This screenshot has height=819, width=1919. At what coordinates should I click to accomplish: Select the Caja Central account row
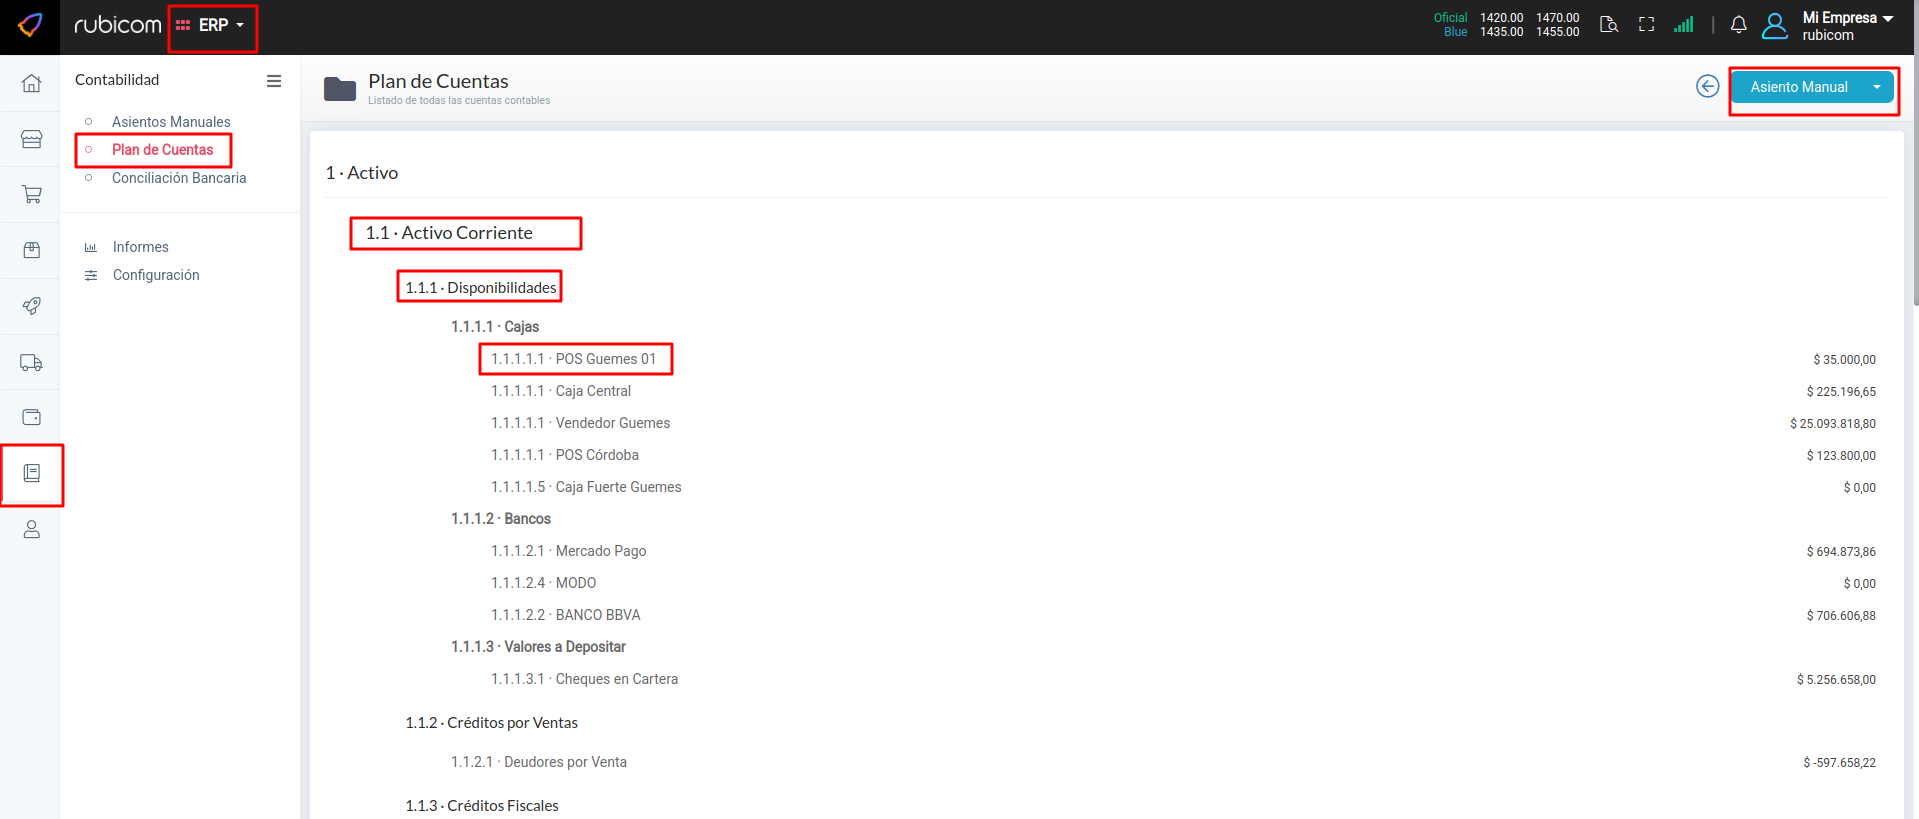(592, 391)
